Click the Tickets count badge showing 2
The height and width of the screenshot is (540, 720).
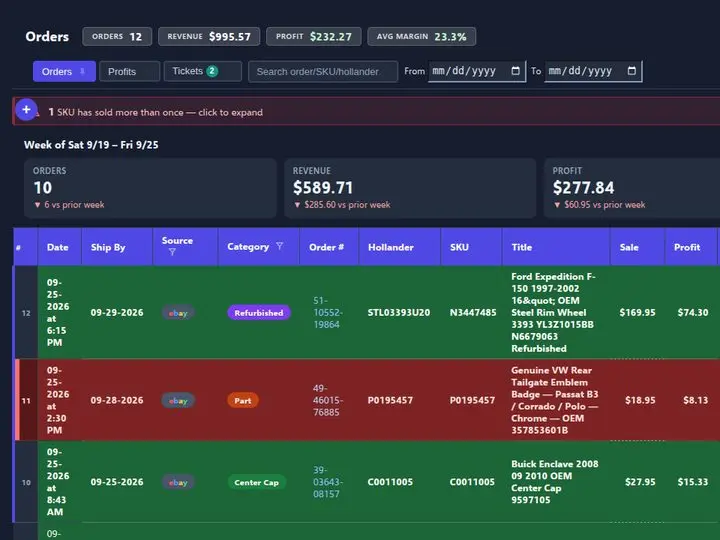tap(212, 71)
